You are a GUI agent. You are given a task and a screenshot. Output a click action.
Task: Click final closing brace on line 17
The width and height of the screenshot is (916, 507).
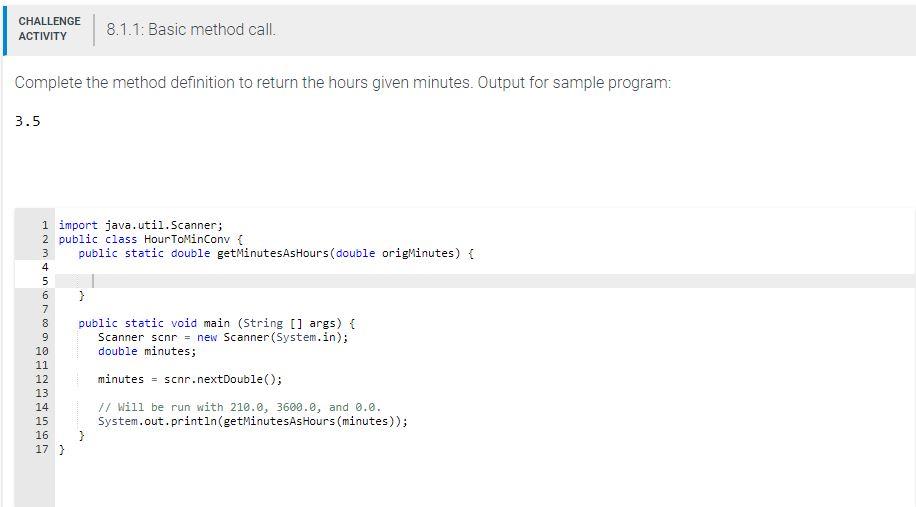[62, 449]
